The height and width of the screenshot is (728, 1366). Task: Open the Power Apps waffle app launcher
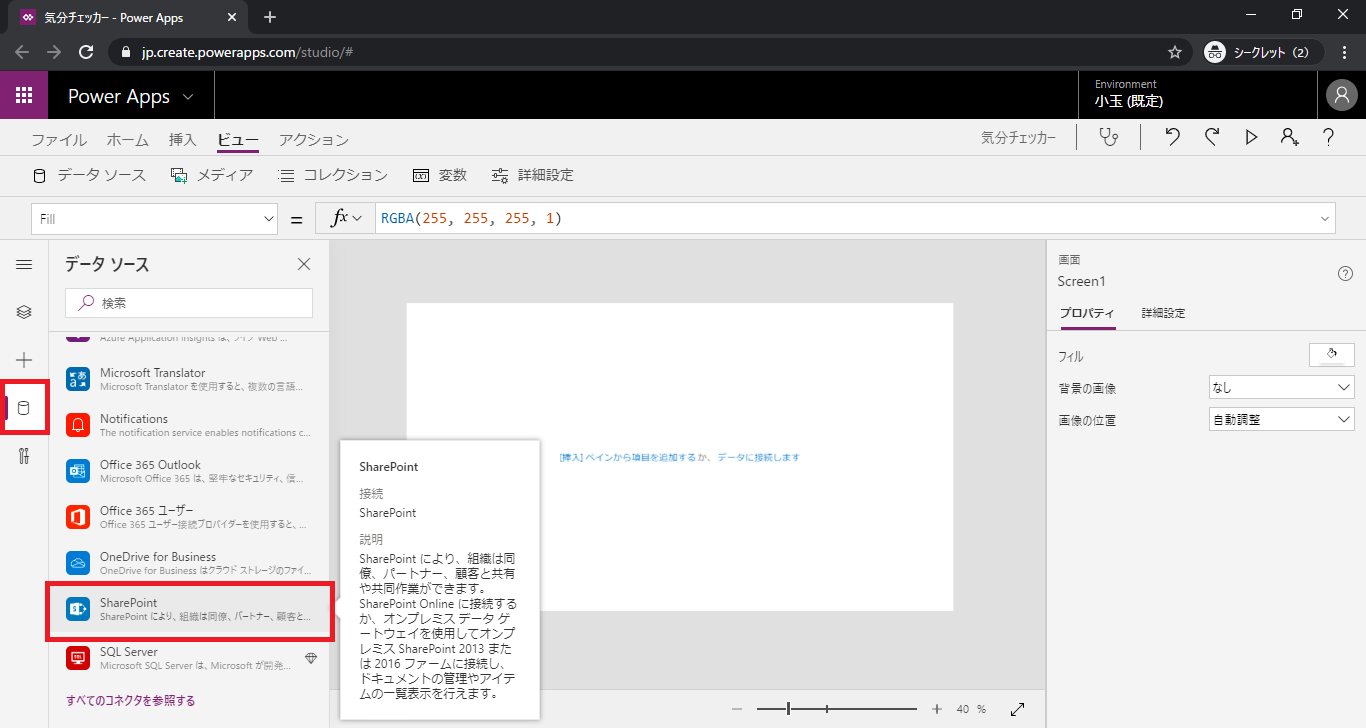click(24, 96)
